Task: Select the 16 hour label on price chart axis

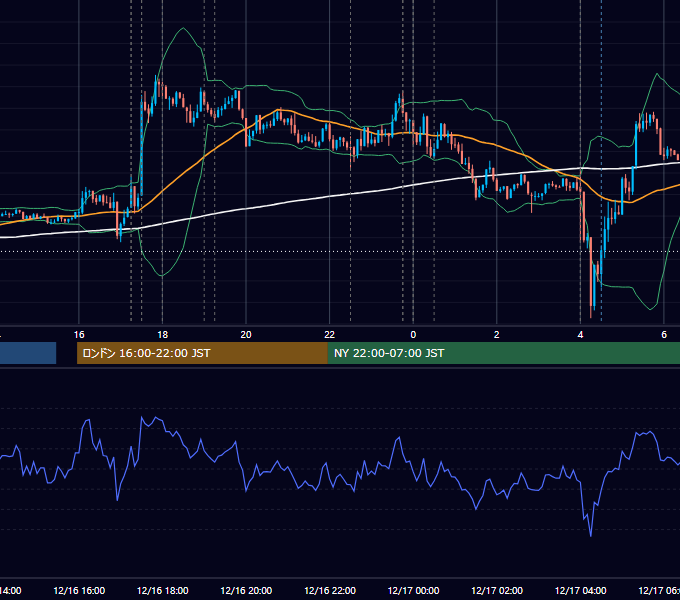Action: pos(79,335)
